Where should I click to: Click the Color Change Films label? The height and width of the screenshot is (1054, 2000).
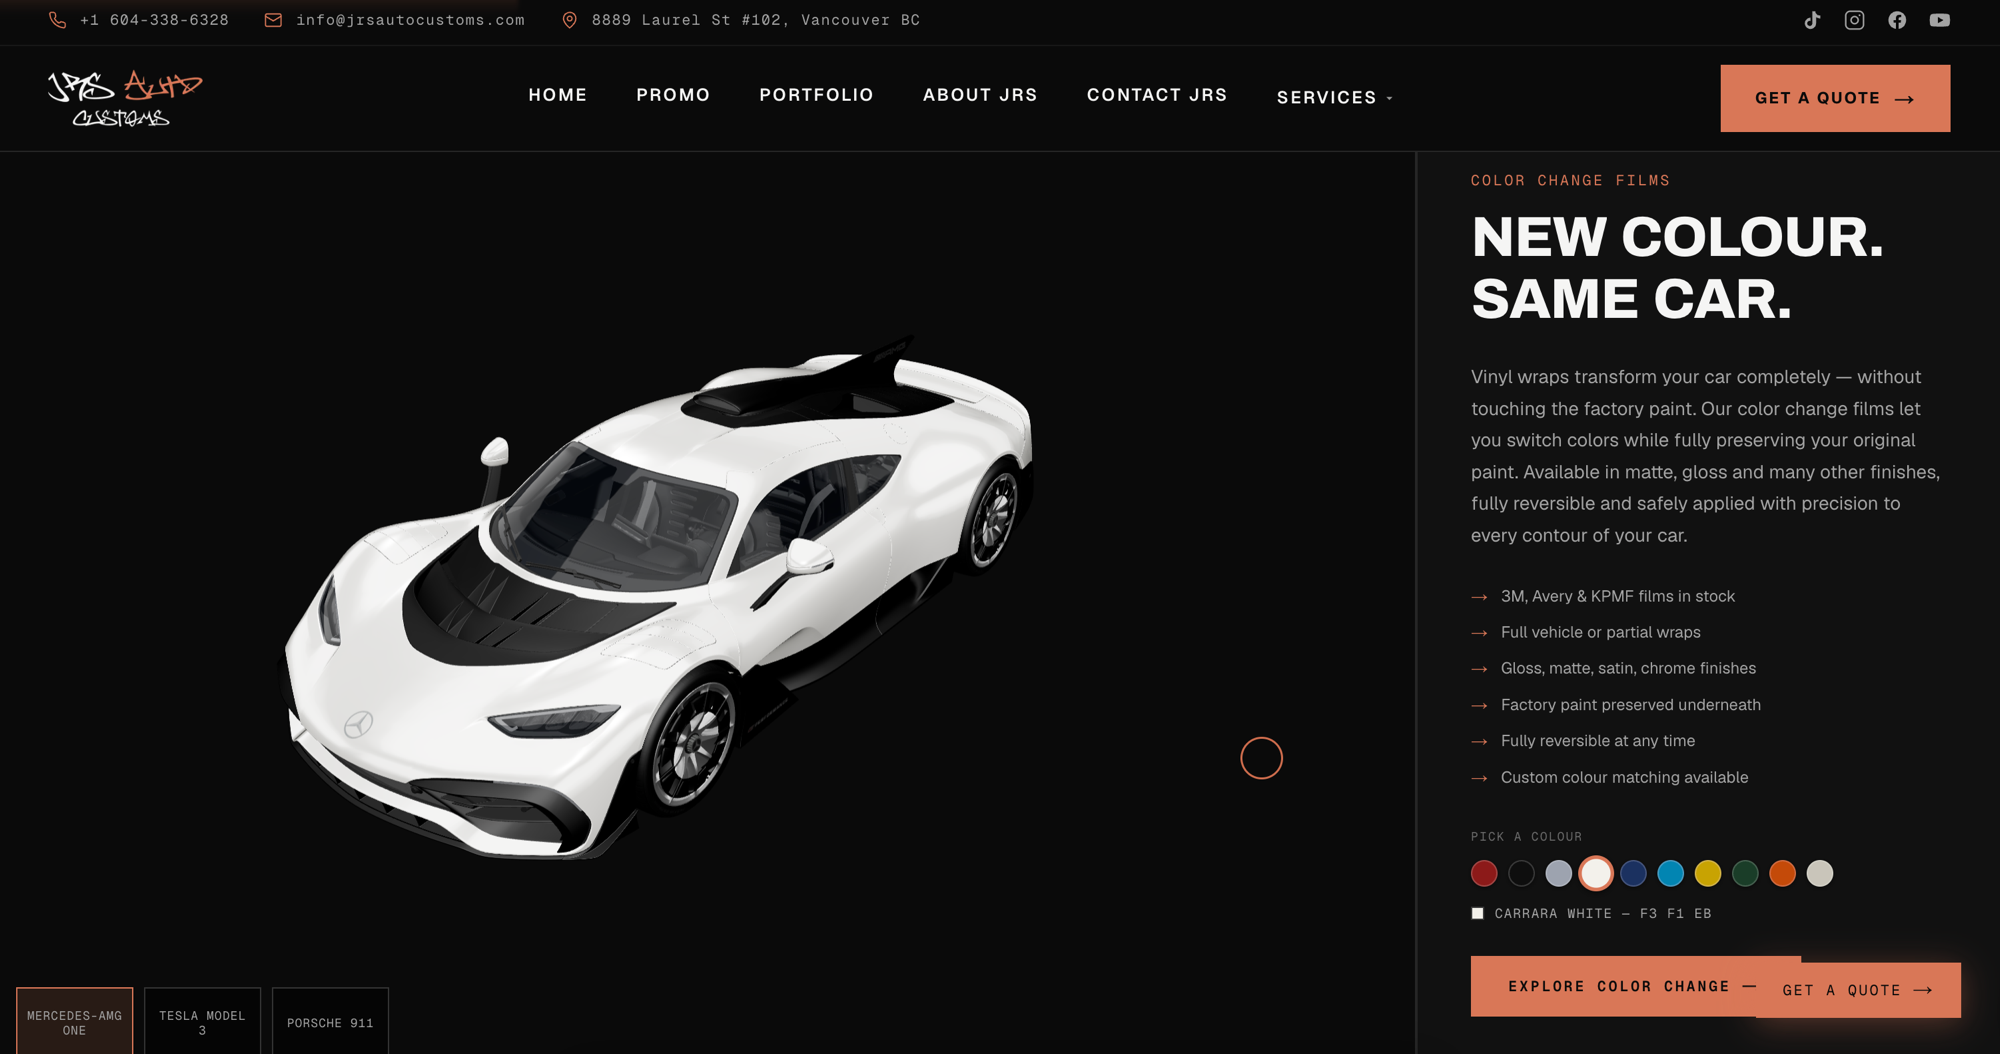point(1570,181)
